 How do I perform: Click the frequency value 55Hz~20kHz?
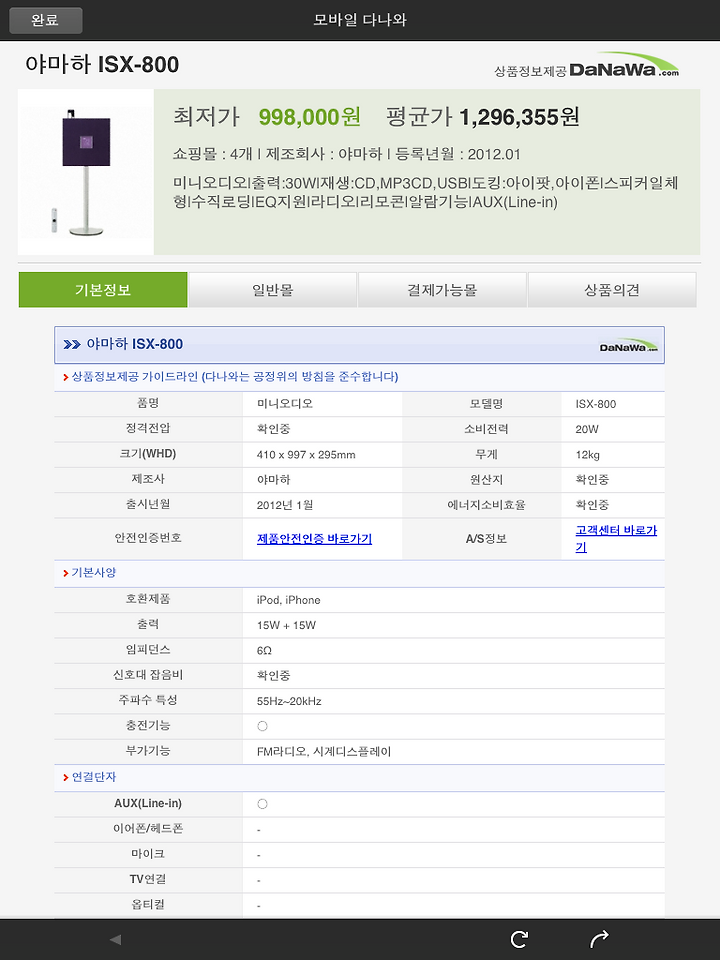(289, 701)
